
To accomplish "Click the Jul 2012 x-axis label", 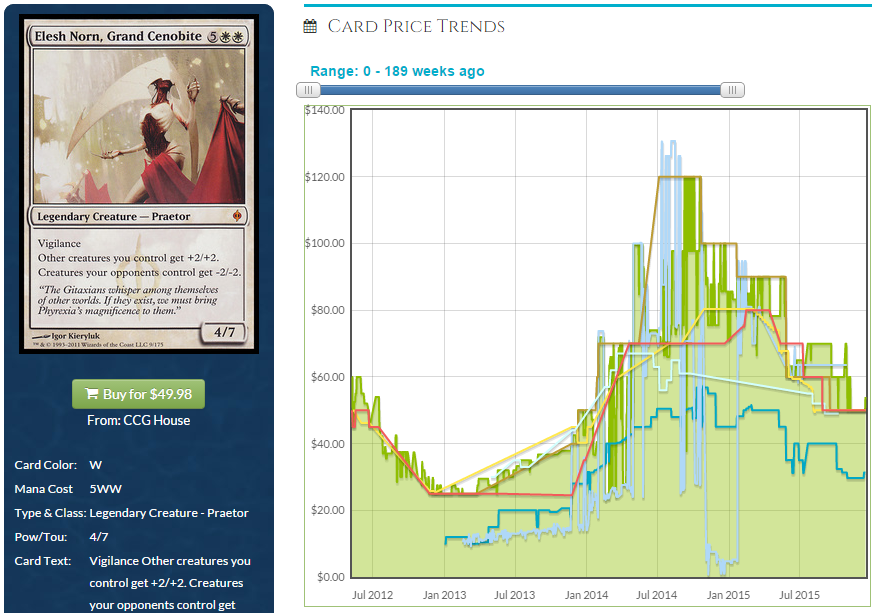I will click(373, 595).
